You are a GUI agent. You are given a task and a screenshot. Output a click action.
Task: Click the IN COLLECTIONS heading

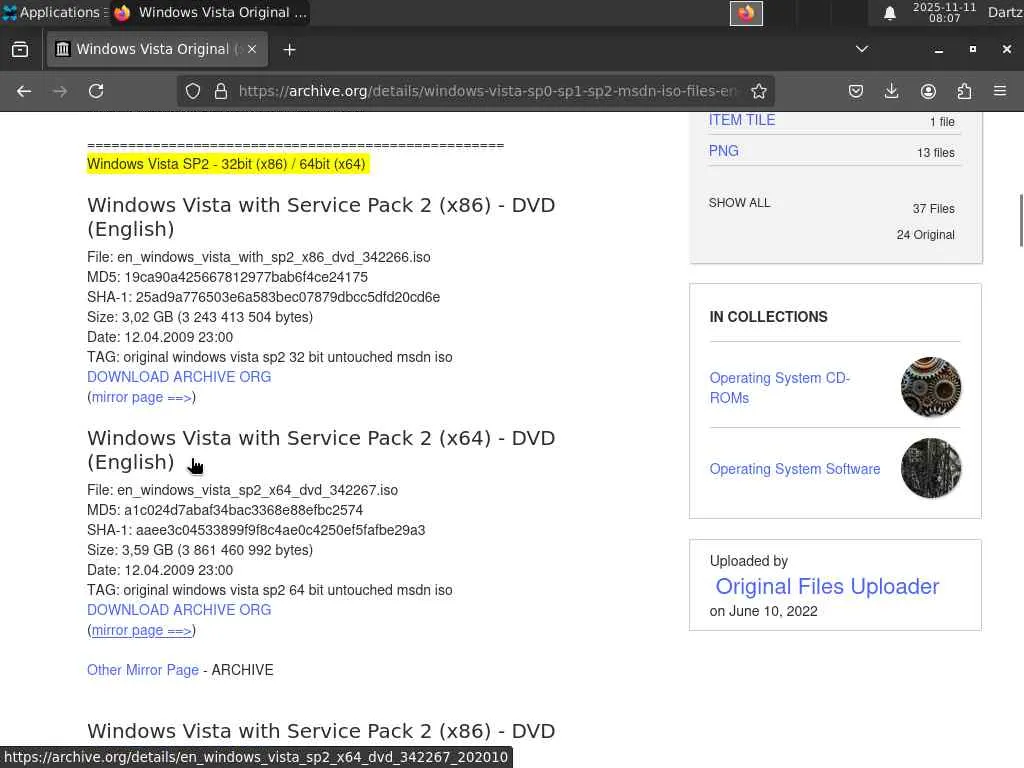click(769, 317)
